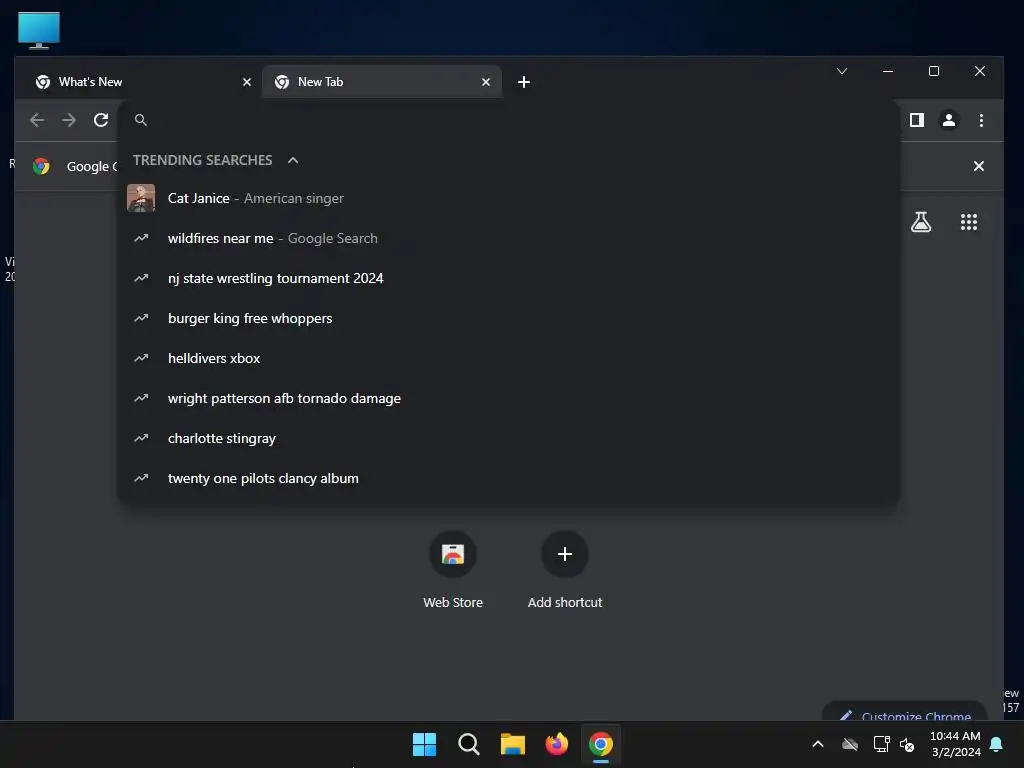The width and height of the screenshot is (1024, 768).
Task: Select wright patterson afb tornado damage
Action: point(508,398)
